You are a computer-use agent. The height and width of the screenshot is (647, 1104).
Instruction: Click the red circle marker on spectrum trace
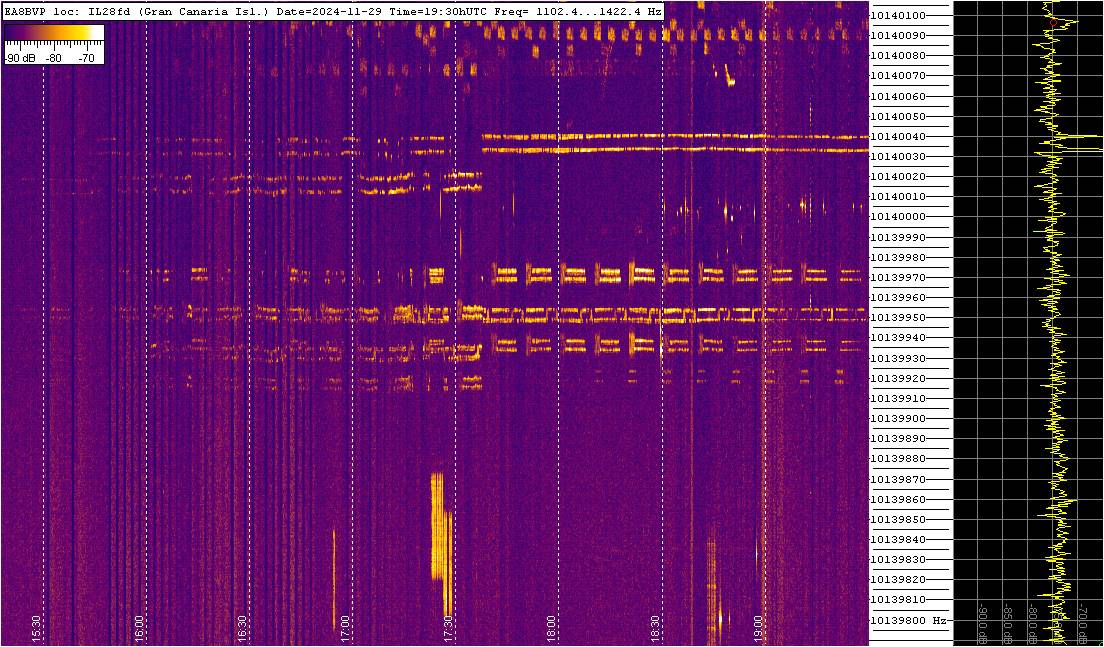(x=1053, y=23)
